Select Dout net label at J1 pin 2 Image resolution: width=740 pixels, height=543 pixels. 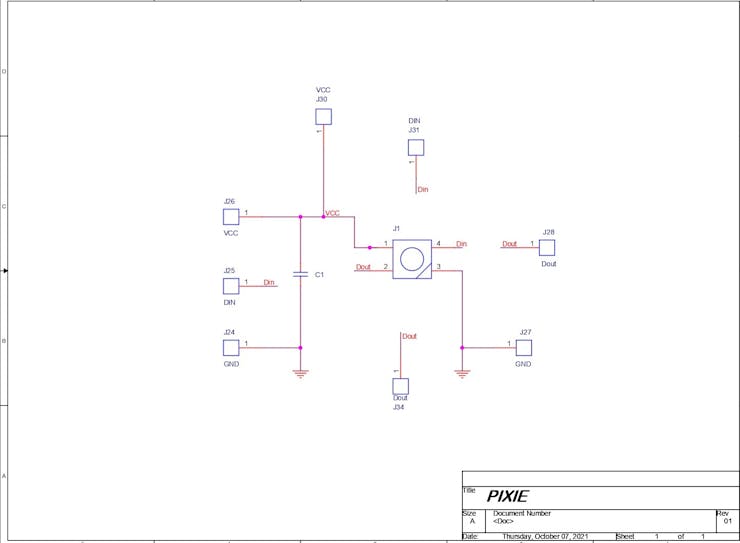[x=363, y=267]
